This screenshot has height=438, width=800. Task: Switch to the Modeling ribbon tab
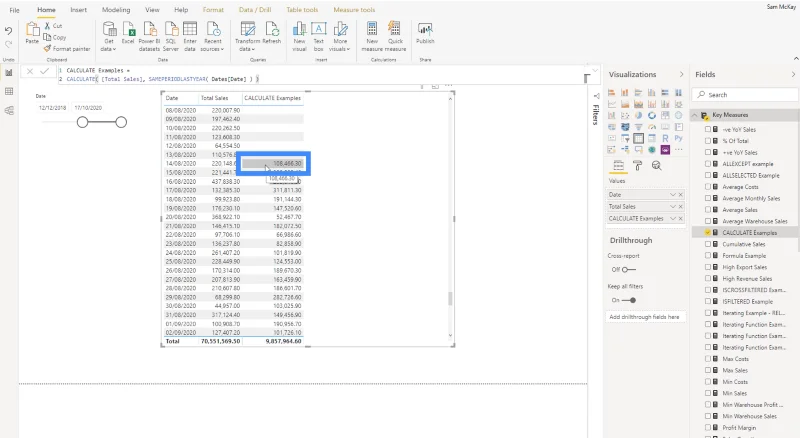[x=116, y=10]
